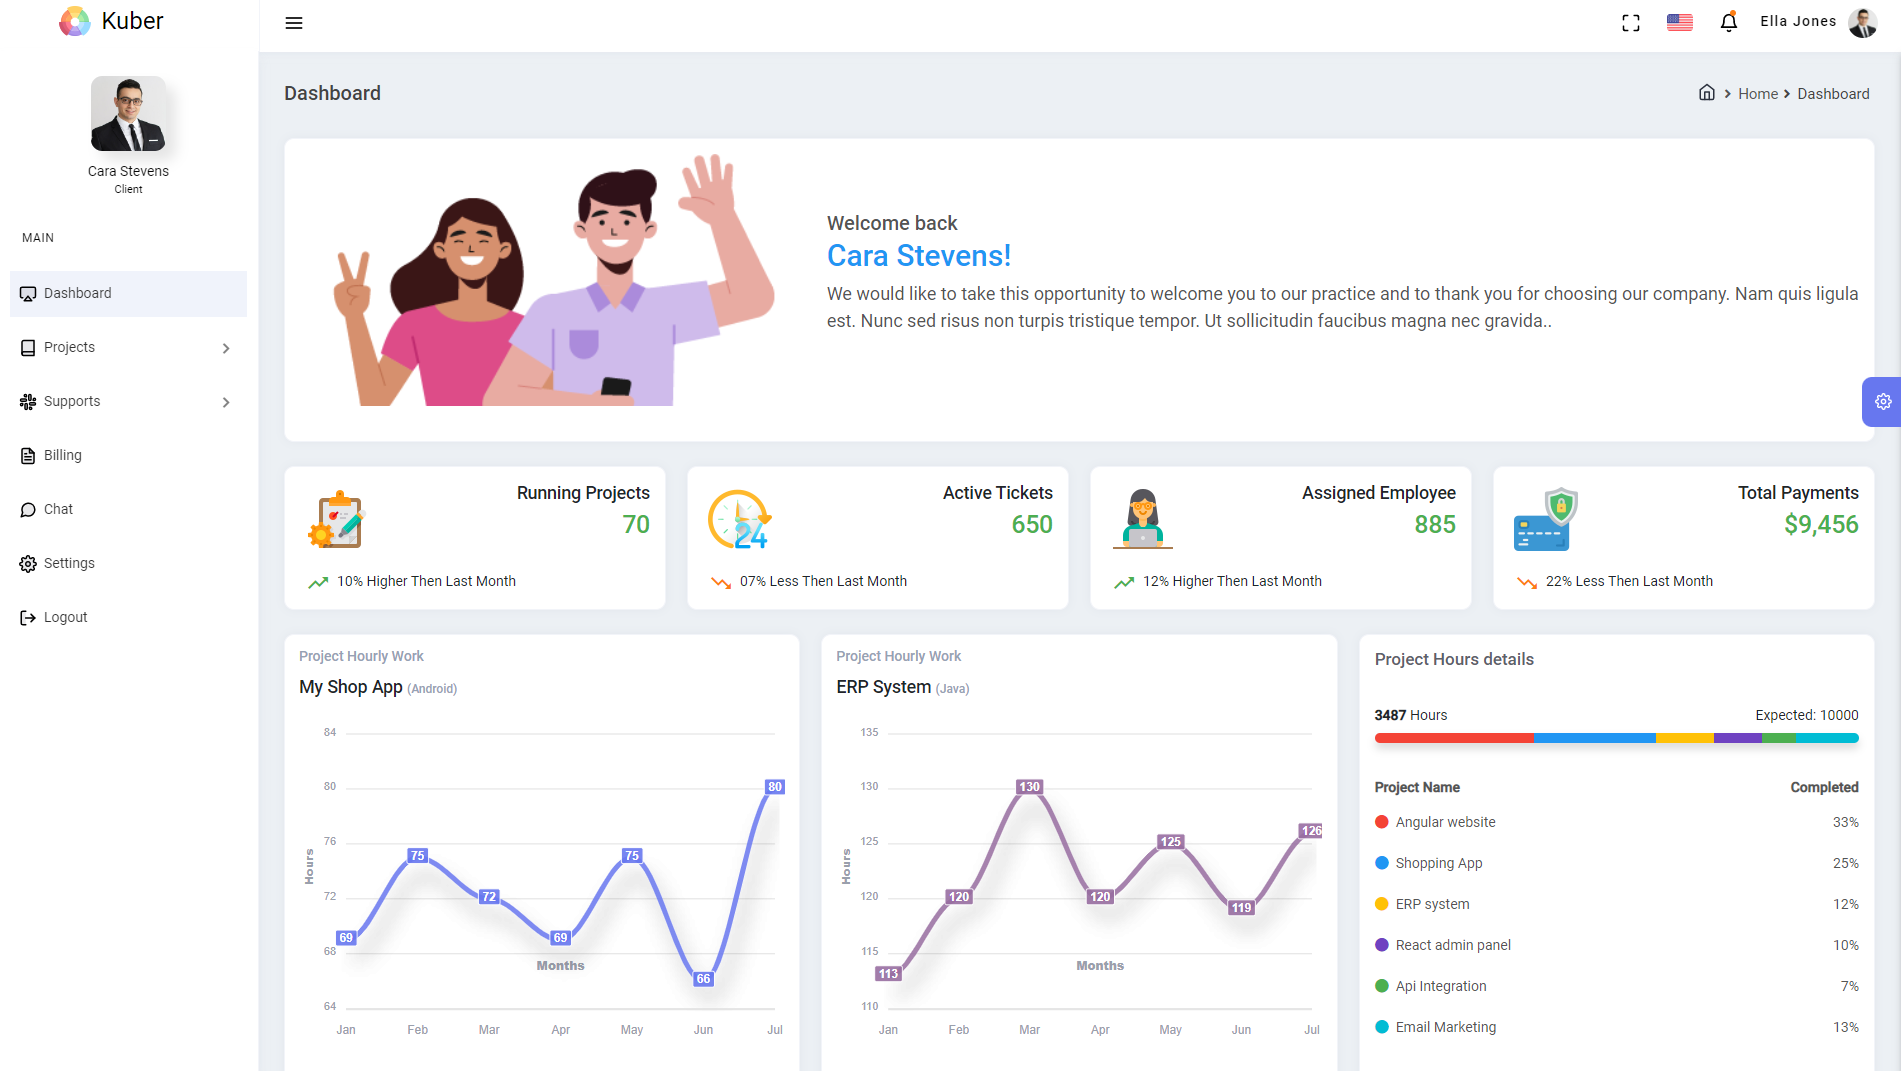Open the settings gear side panel
Screen dimensions: 1901x1071
[x=1883, y=402]
